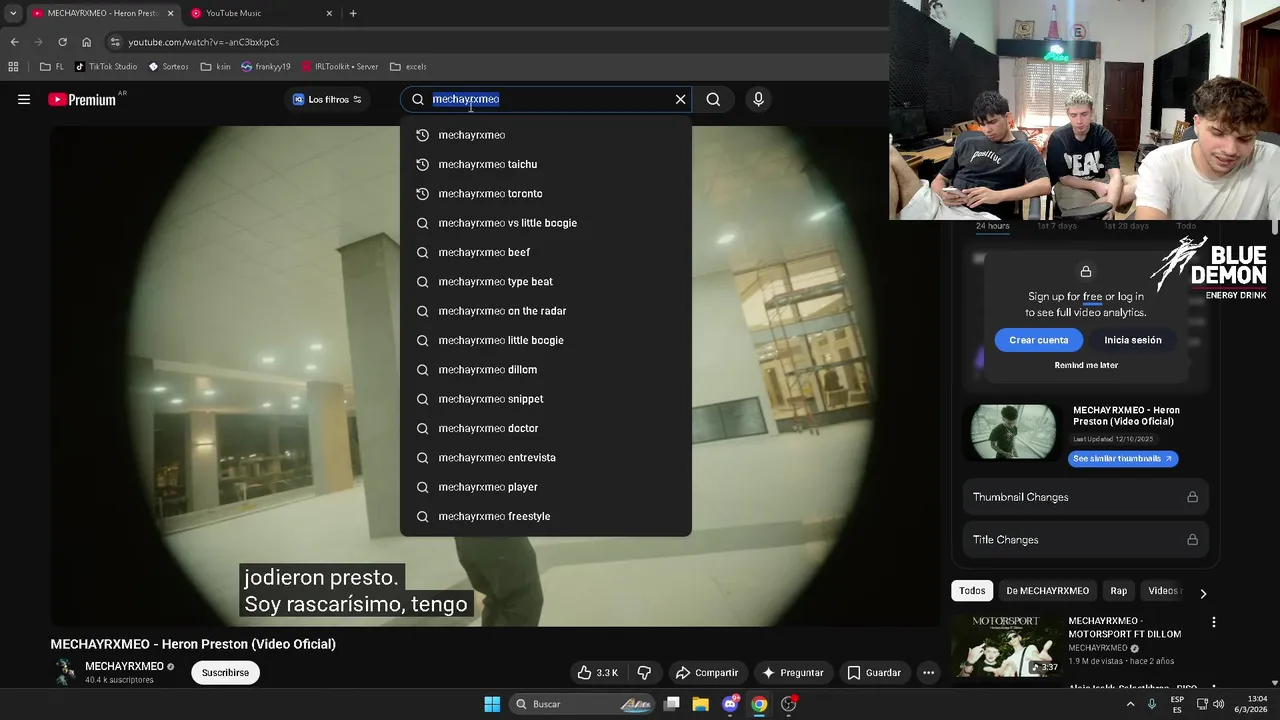Open the Los filtros filter button

point(327,99)
